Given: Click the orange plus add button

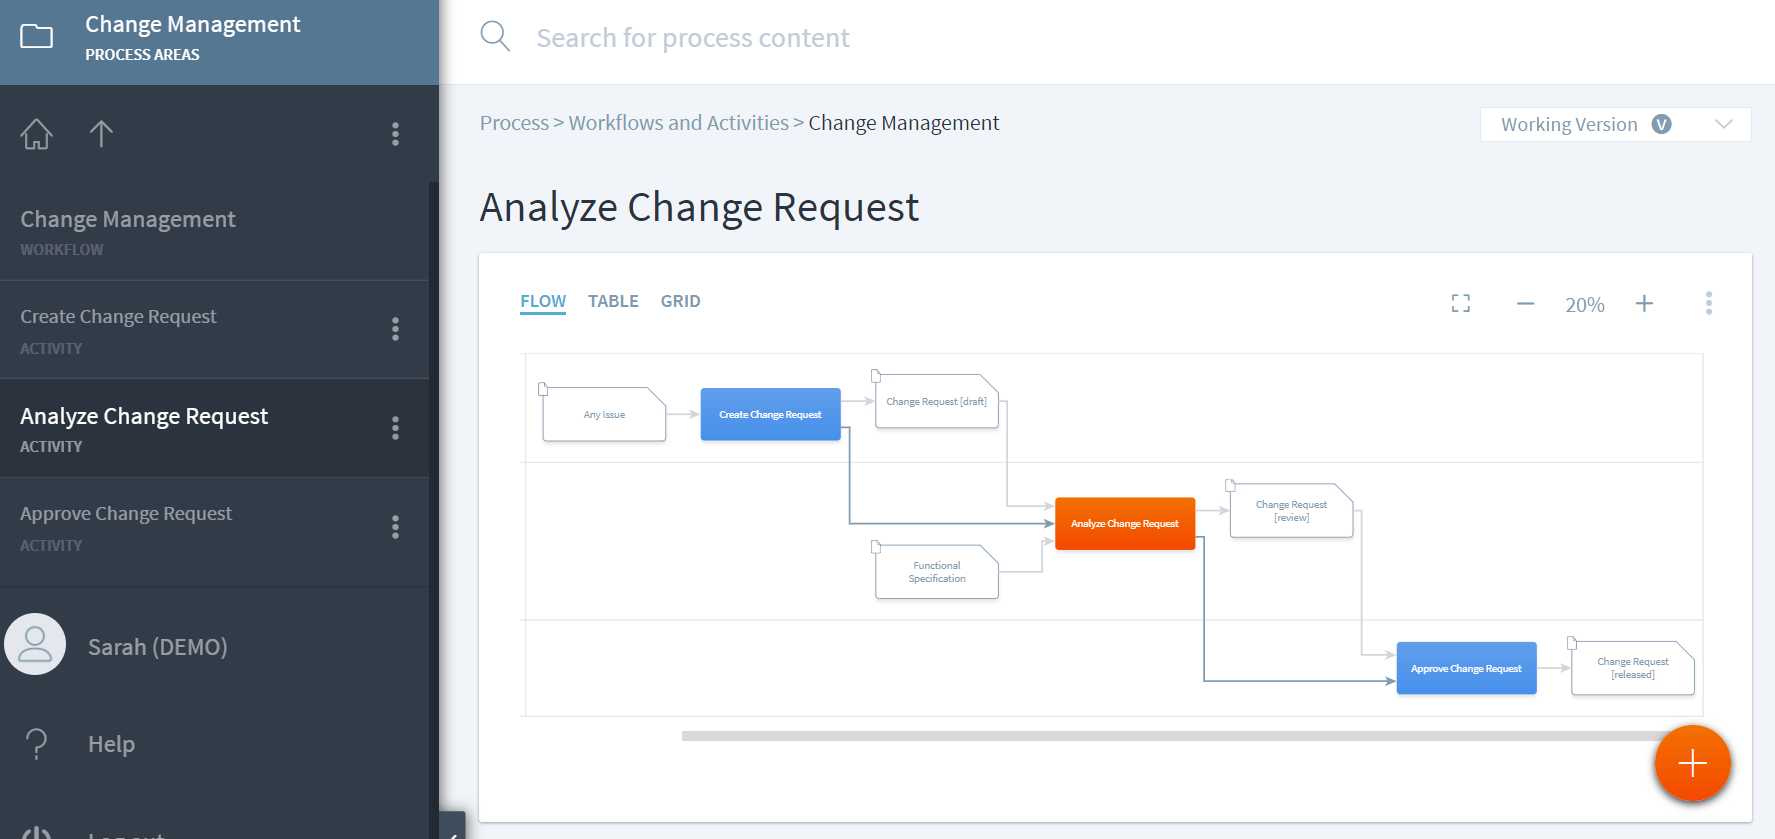Looking at the screenshot, I should pos(1692,764).
